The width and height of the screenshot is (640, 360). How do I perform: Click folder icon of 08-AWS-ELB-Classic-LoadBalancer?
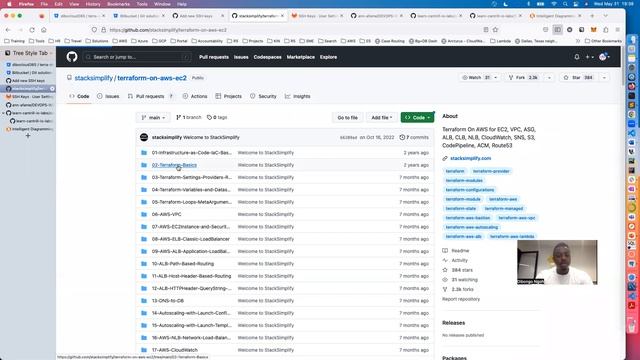[144, 239]
